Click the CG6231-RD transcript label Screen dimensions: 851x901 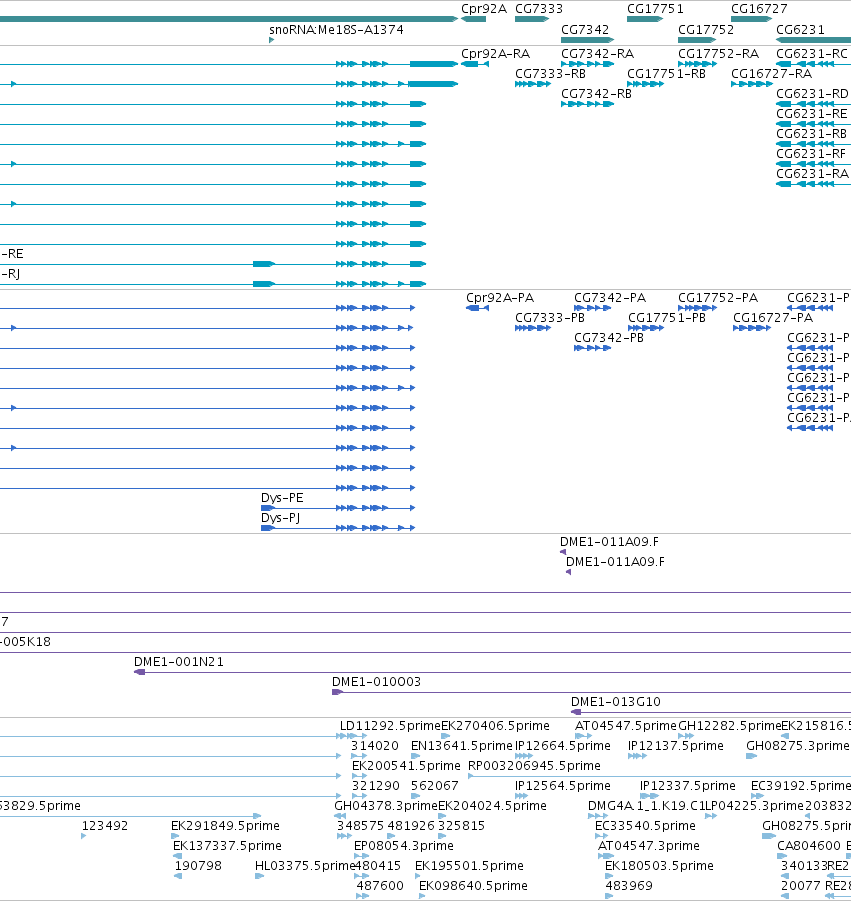point(812,94)
